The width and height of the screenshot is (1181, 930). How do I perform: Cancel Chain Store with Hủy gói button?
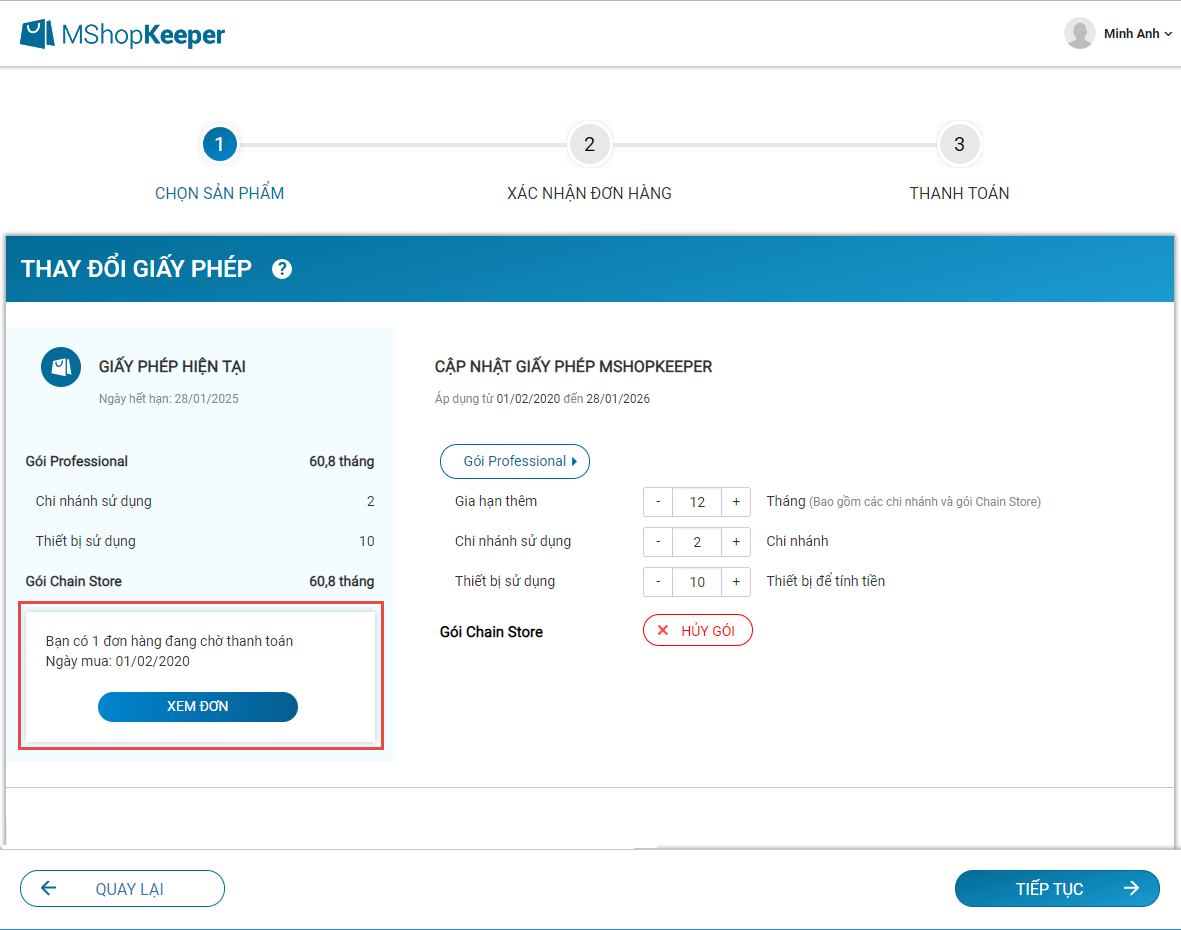coord(697,630)
